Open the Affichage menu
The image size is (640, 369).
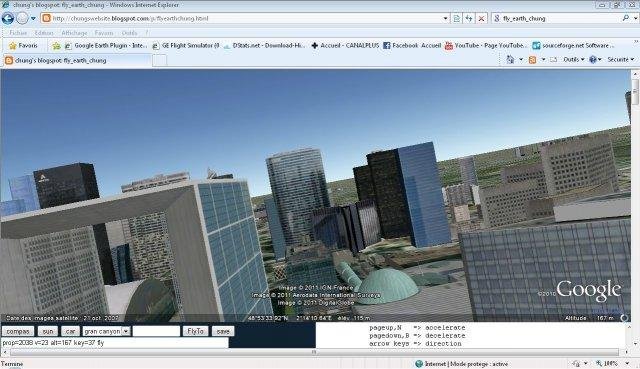[x=74, y=33]
